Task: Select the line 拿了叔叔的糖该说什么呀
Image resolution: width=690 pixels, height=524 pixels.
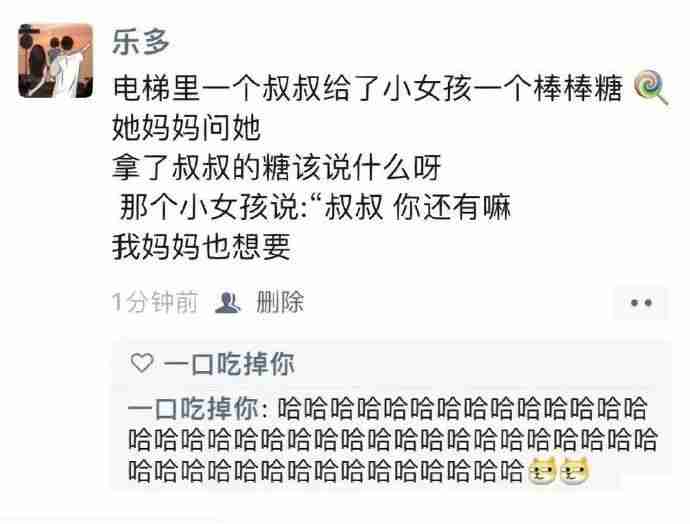Action: [277, 167]
